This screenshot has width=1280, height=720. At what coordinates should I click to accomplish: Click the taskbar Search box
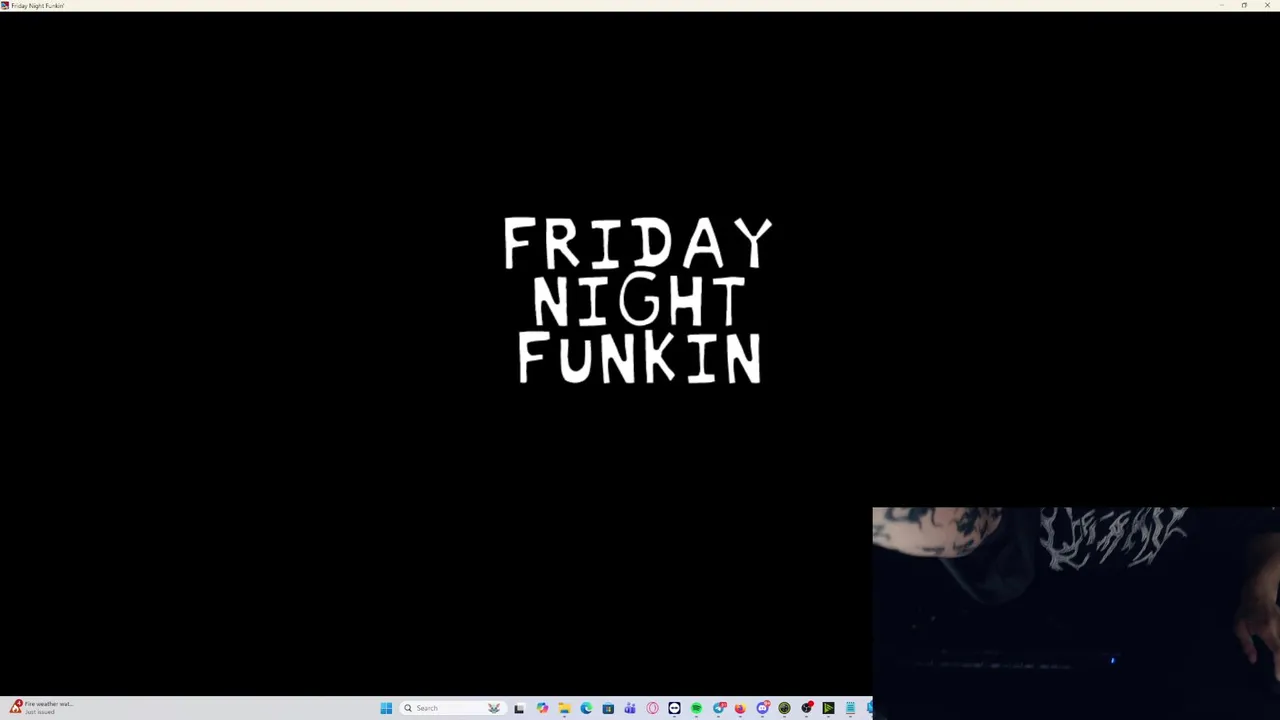click(x=453, y=708)
